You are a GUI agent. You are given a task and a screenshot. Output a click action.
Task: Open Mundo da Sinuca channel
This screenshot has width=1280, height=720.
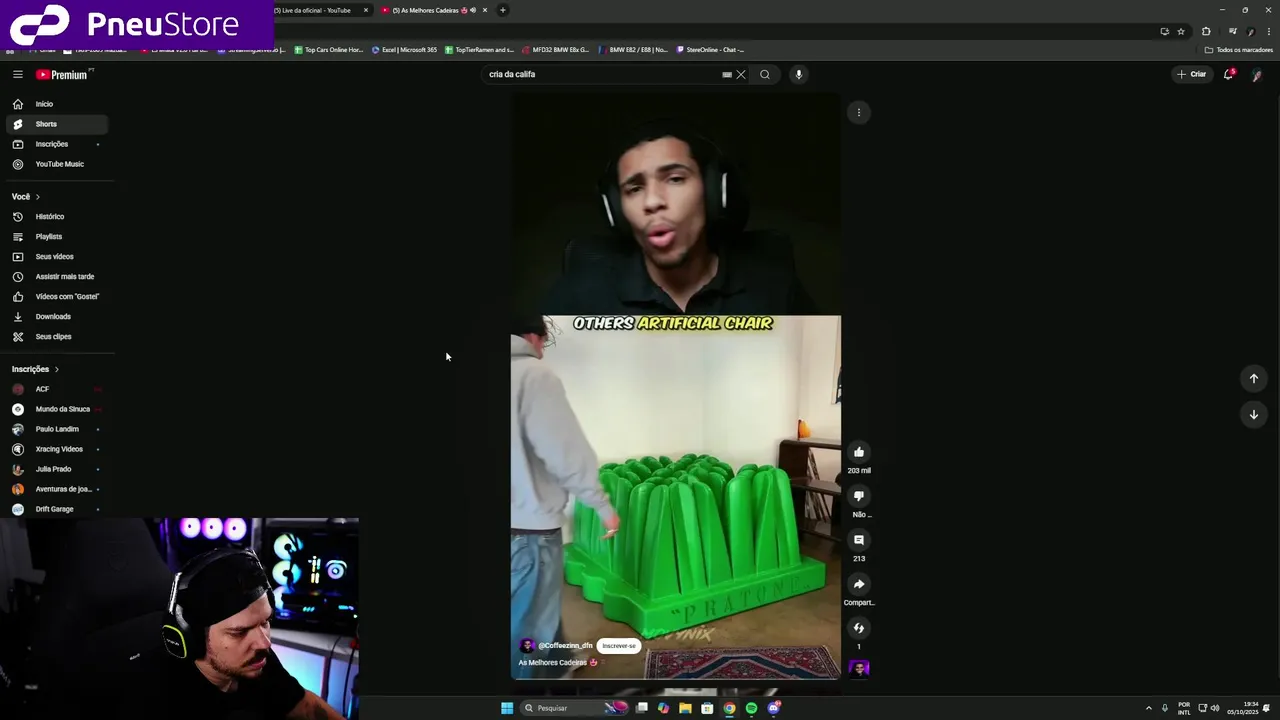[x=56, y=409]
